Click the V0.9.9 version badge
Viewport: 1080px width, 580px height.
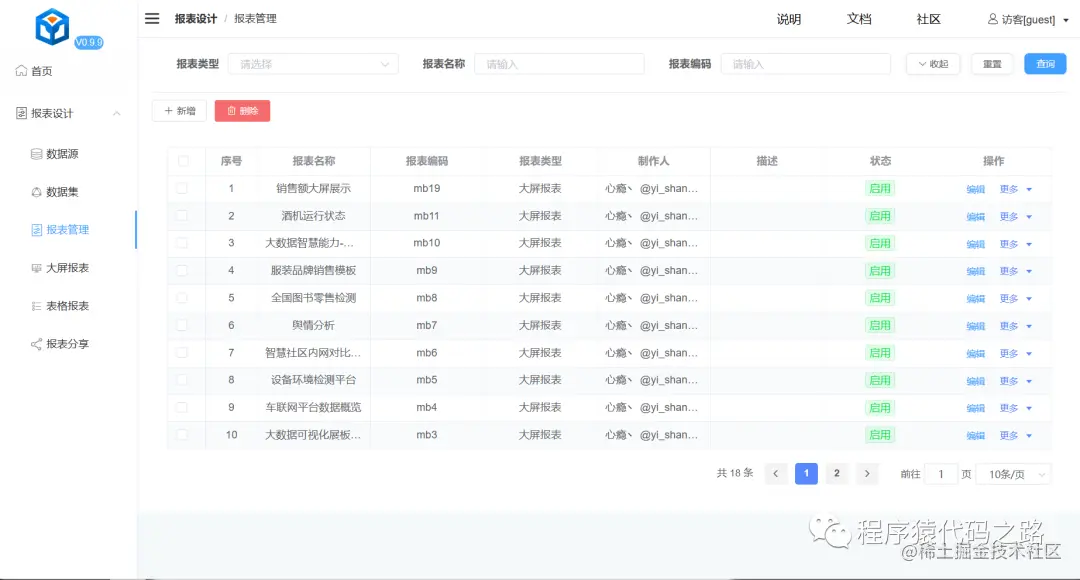89,43
